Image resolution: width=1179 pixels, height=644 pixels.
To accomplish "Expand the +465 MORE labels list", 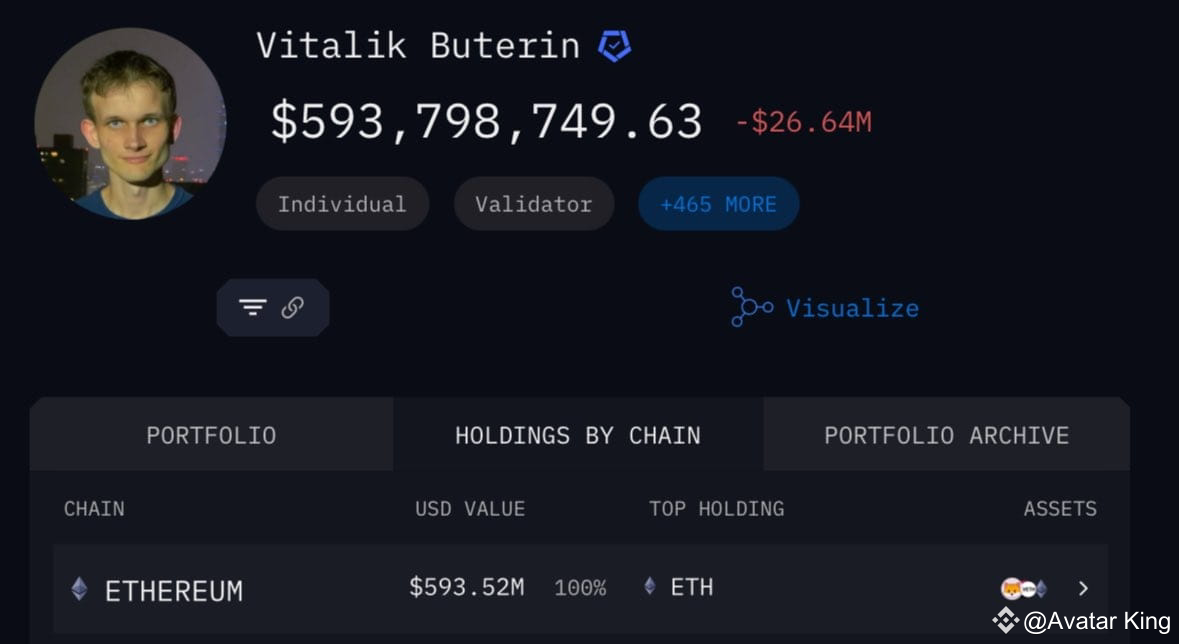I will (x=718, y=203).
